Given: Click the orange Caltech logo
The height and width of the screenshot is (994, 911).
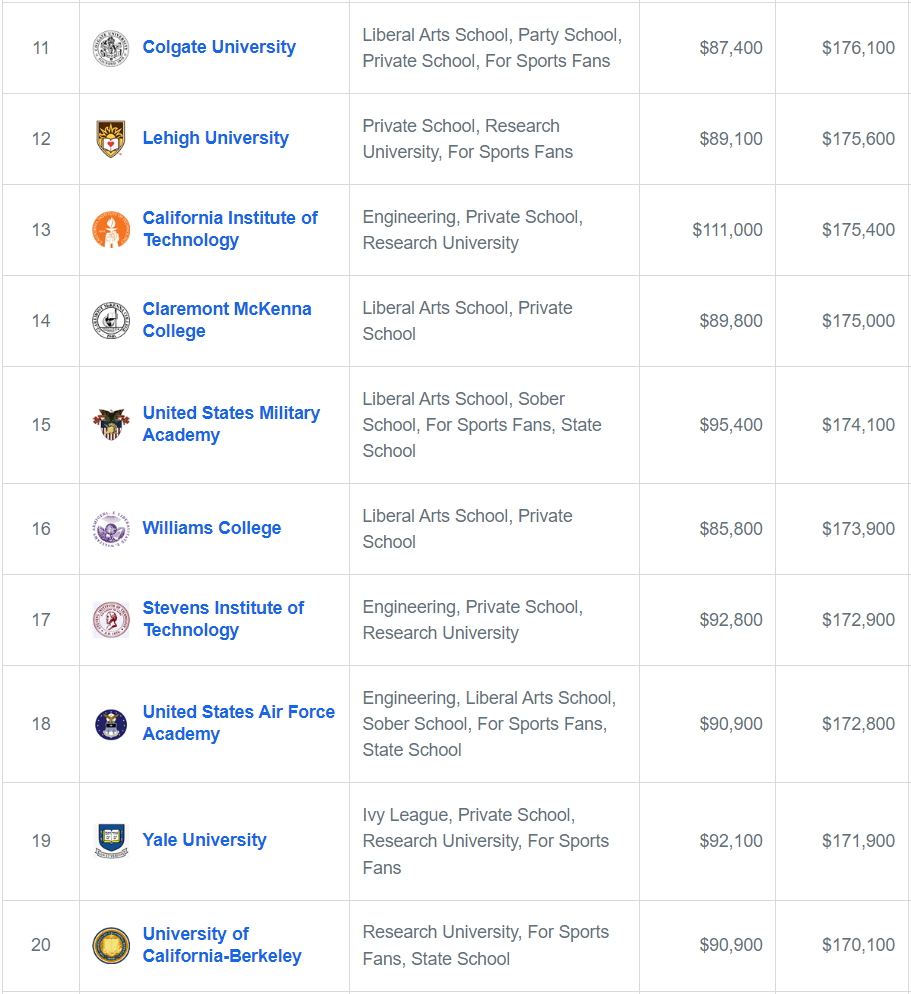Looking at the screenshot, I should (x=111, y=230).
